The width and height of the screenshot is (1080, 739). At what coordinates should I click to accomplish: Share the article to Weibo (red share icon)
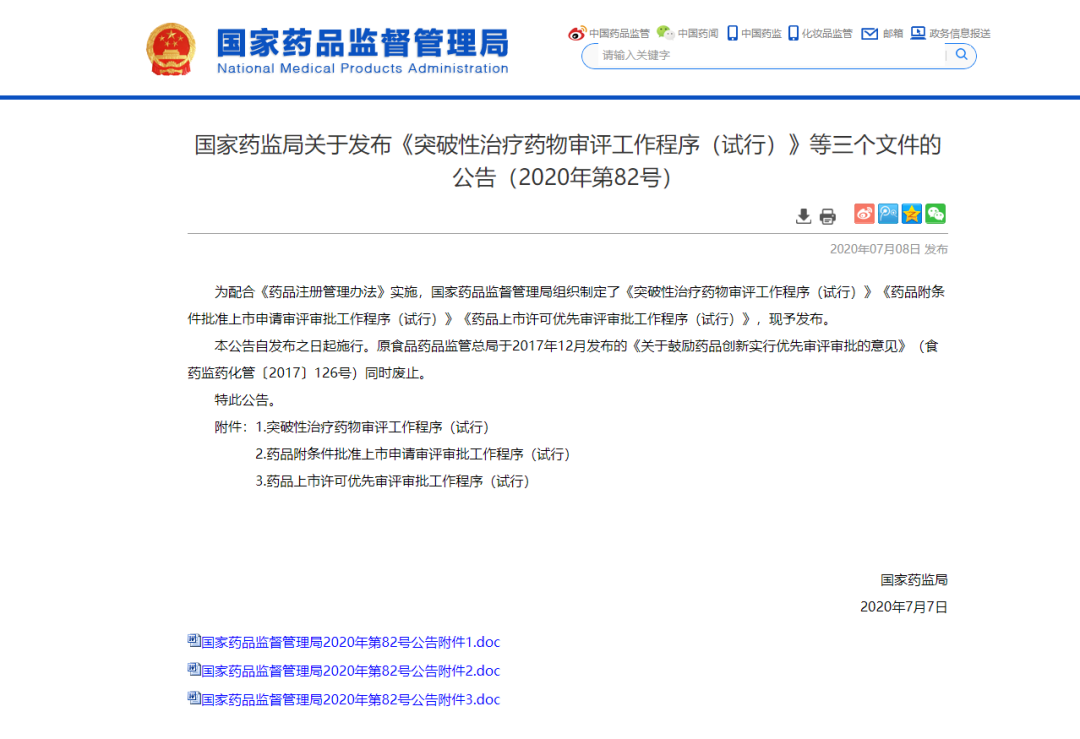click(x=864, y=214)
